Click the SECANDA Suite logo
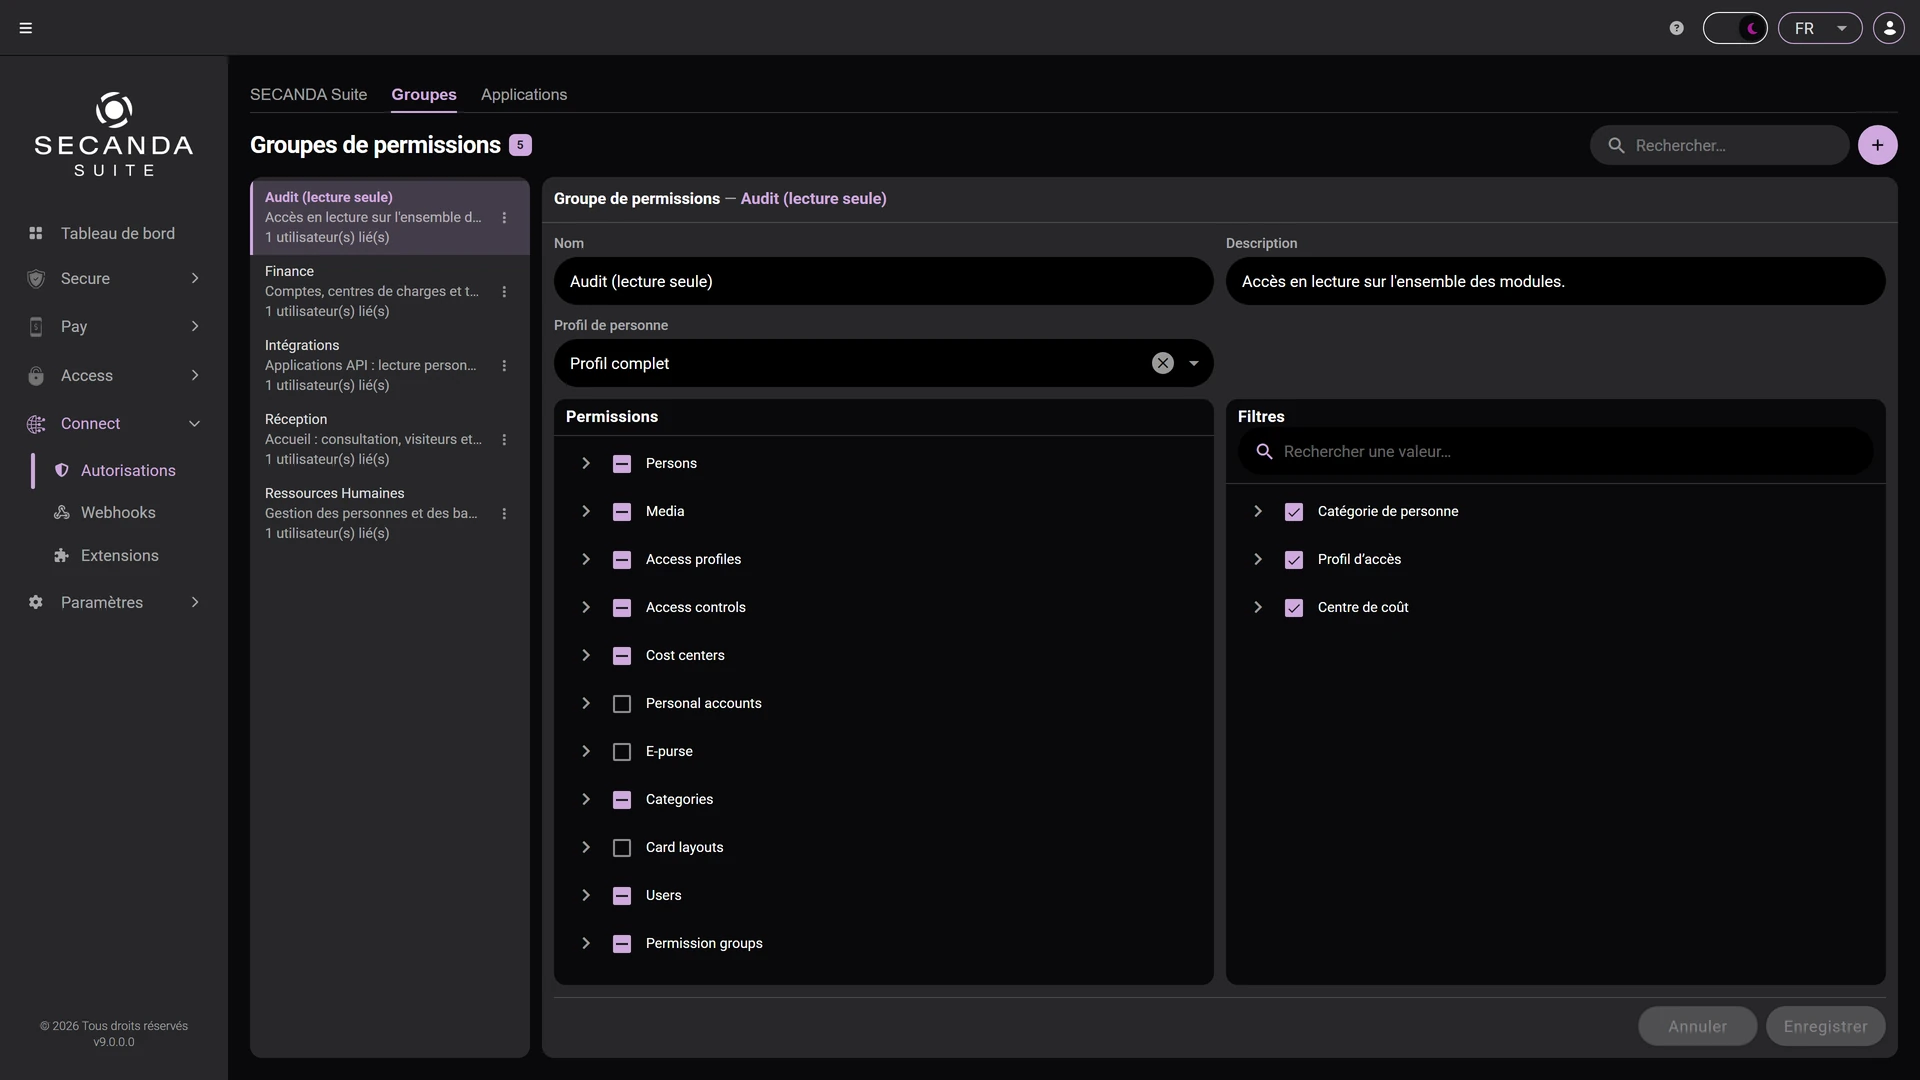1920x1080 pixels. [114, 135]
